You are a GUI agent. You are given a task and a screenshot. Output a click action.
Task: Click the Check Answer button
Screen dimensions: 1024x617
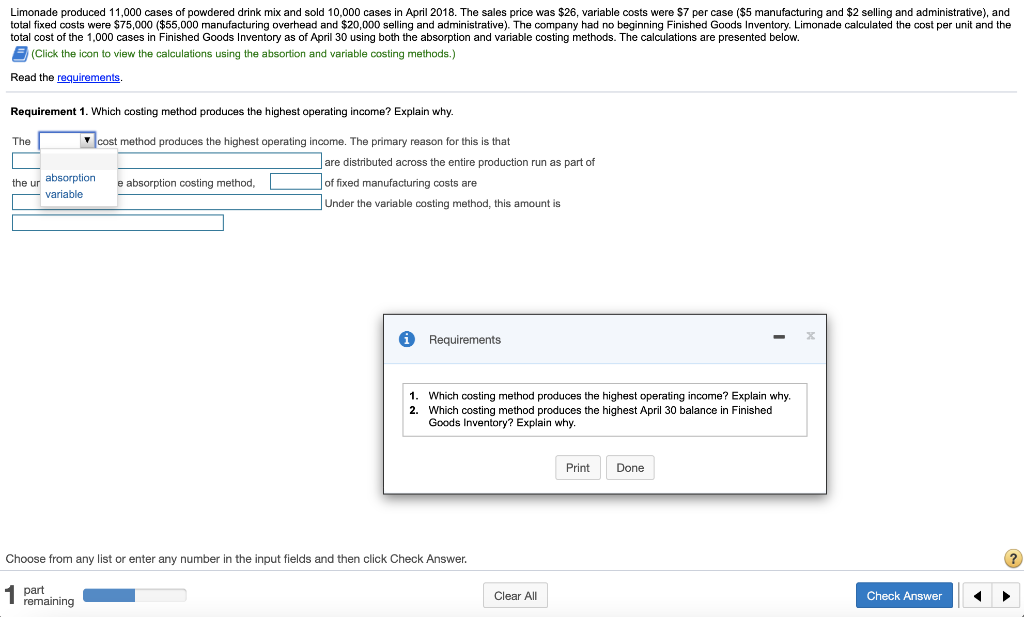tap(904, 595)
